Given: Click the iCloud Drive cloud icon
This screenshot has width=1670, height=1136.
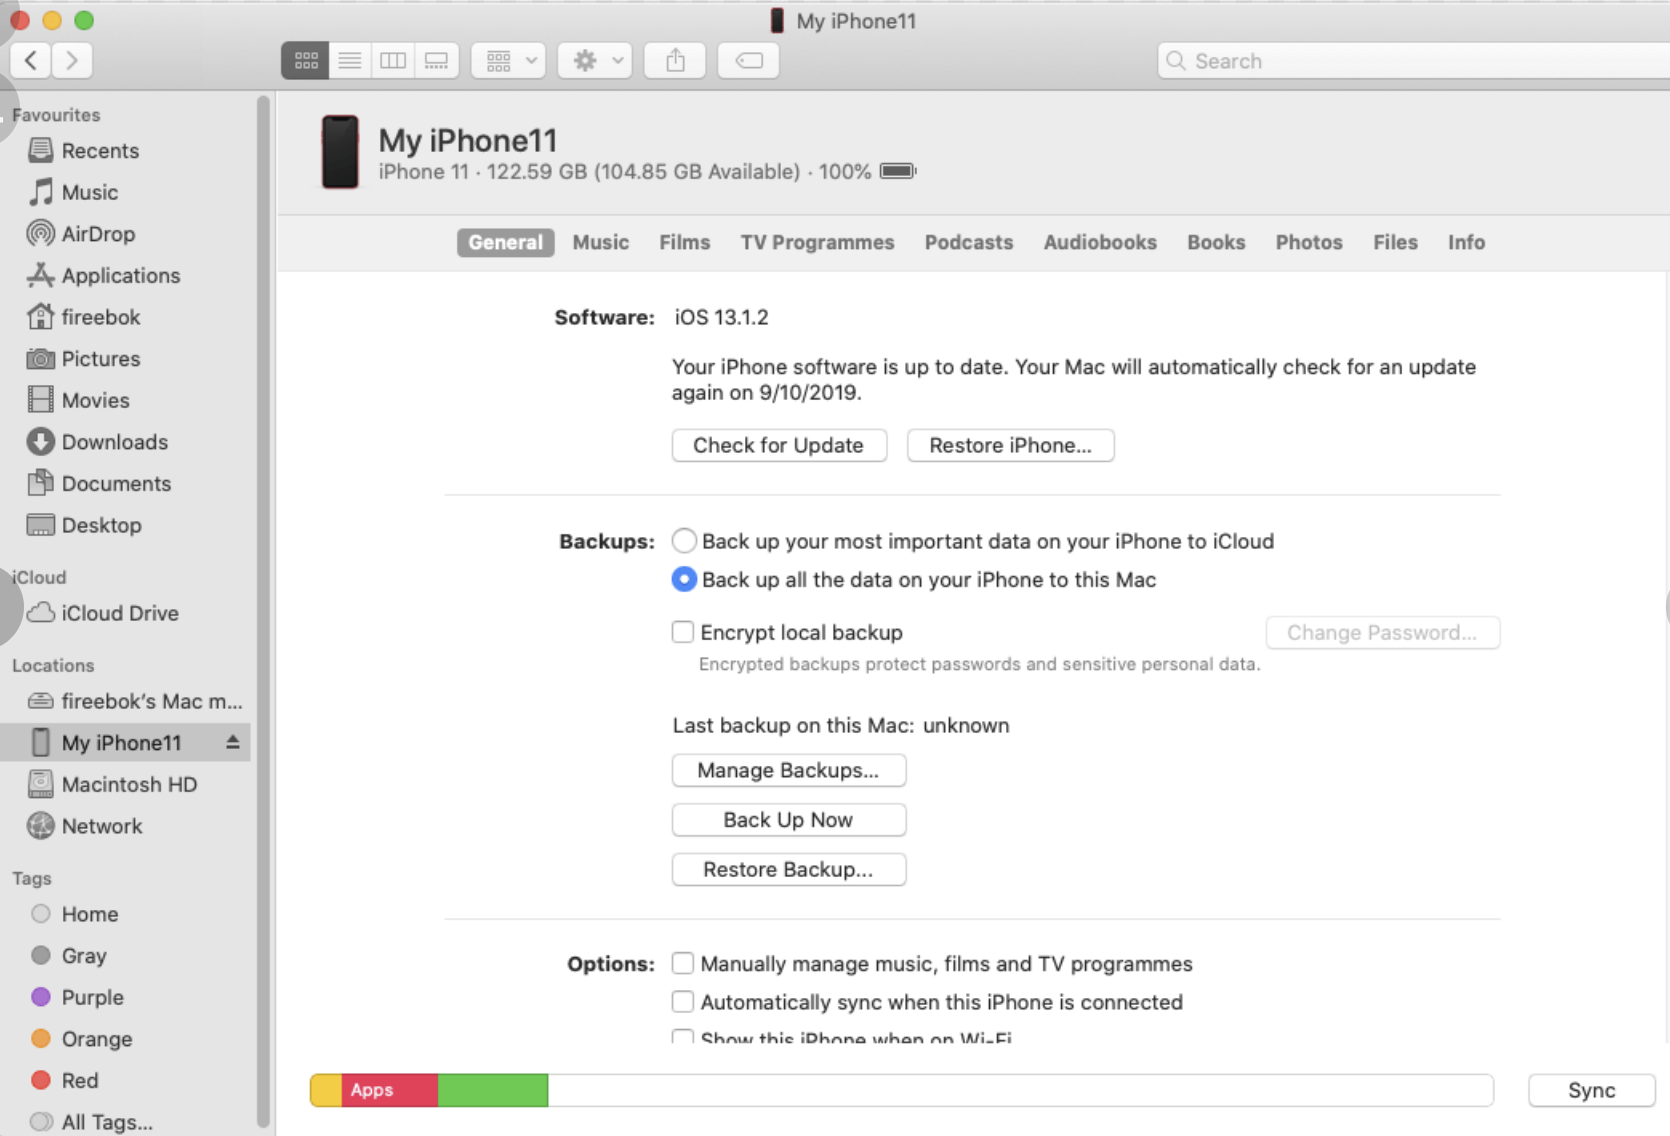Looking at the screenshot, I should [40, 613].
